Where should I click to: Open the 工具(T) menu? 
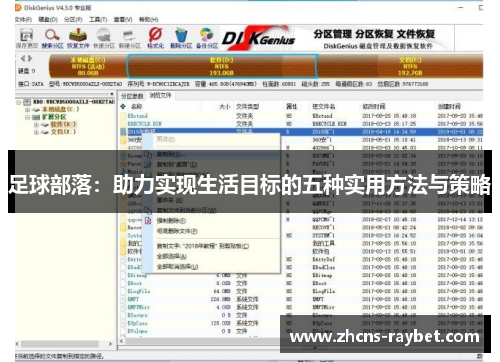98,20
